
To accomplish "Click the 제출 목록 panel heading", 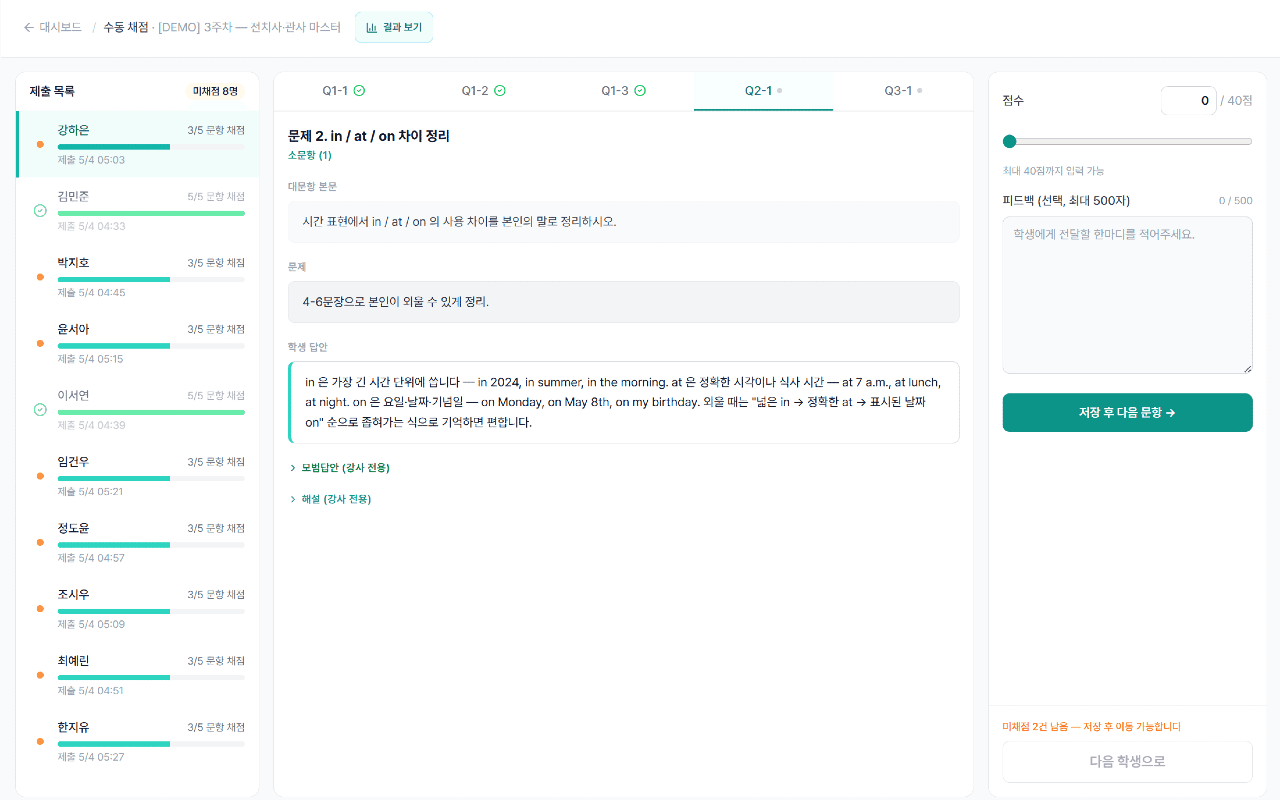I will [52, 91].
